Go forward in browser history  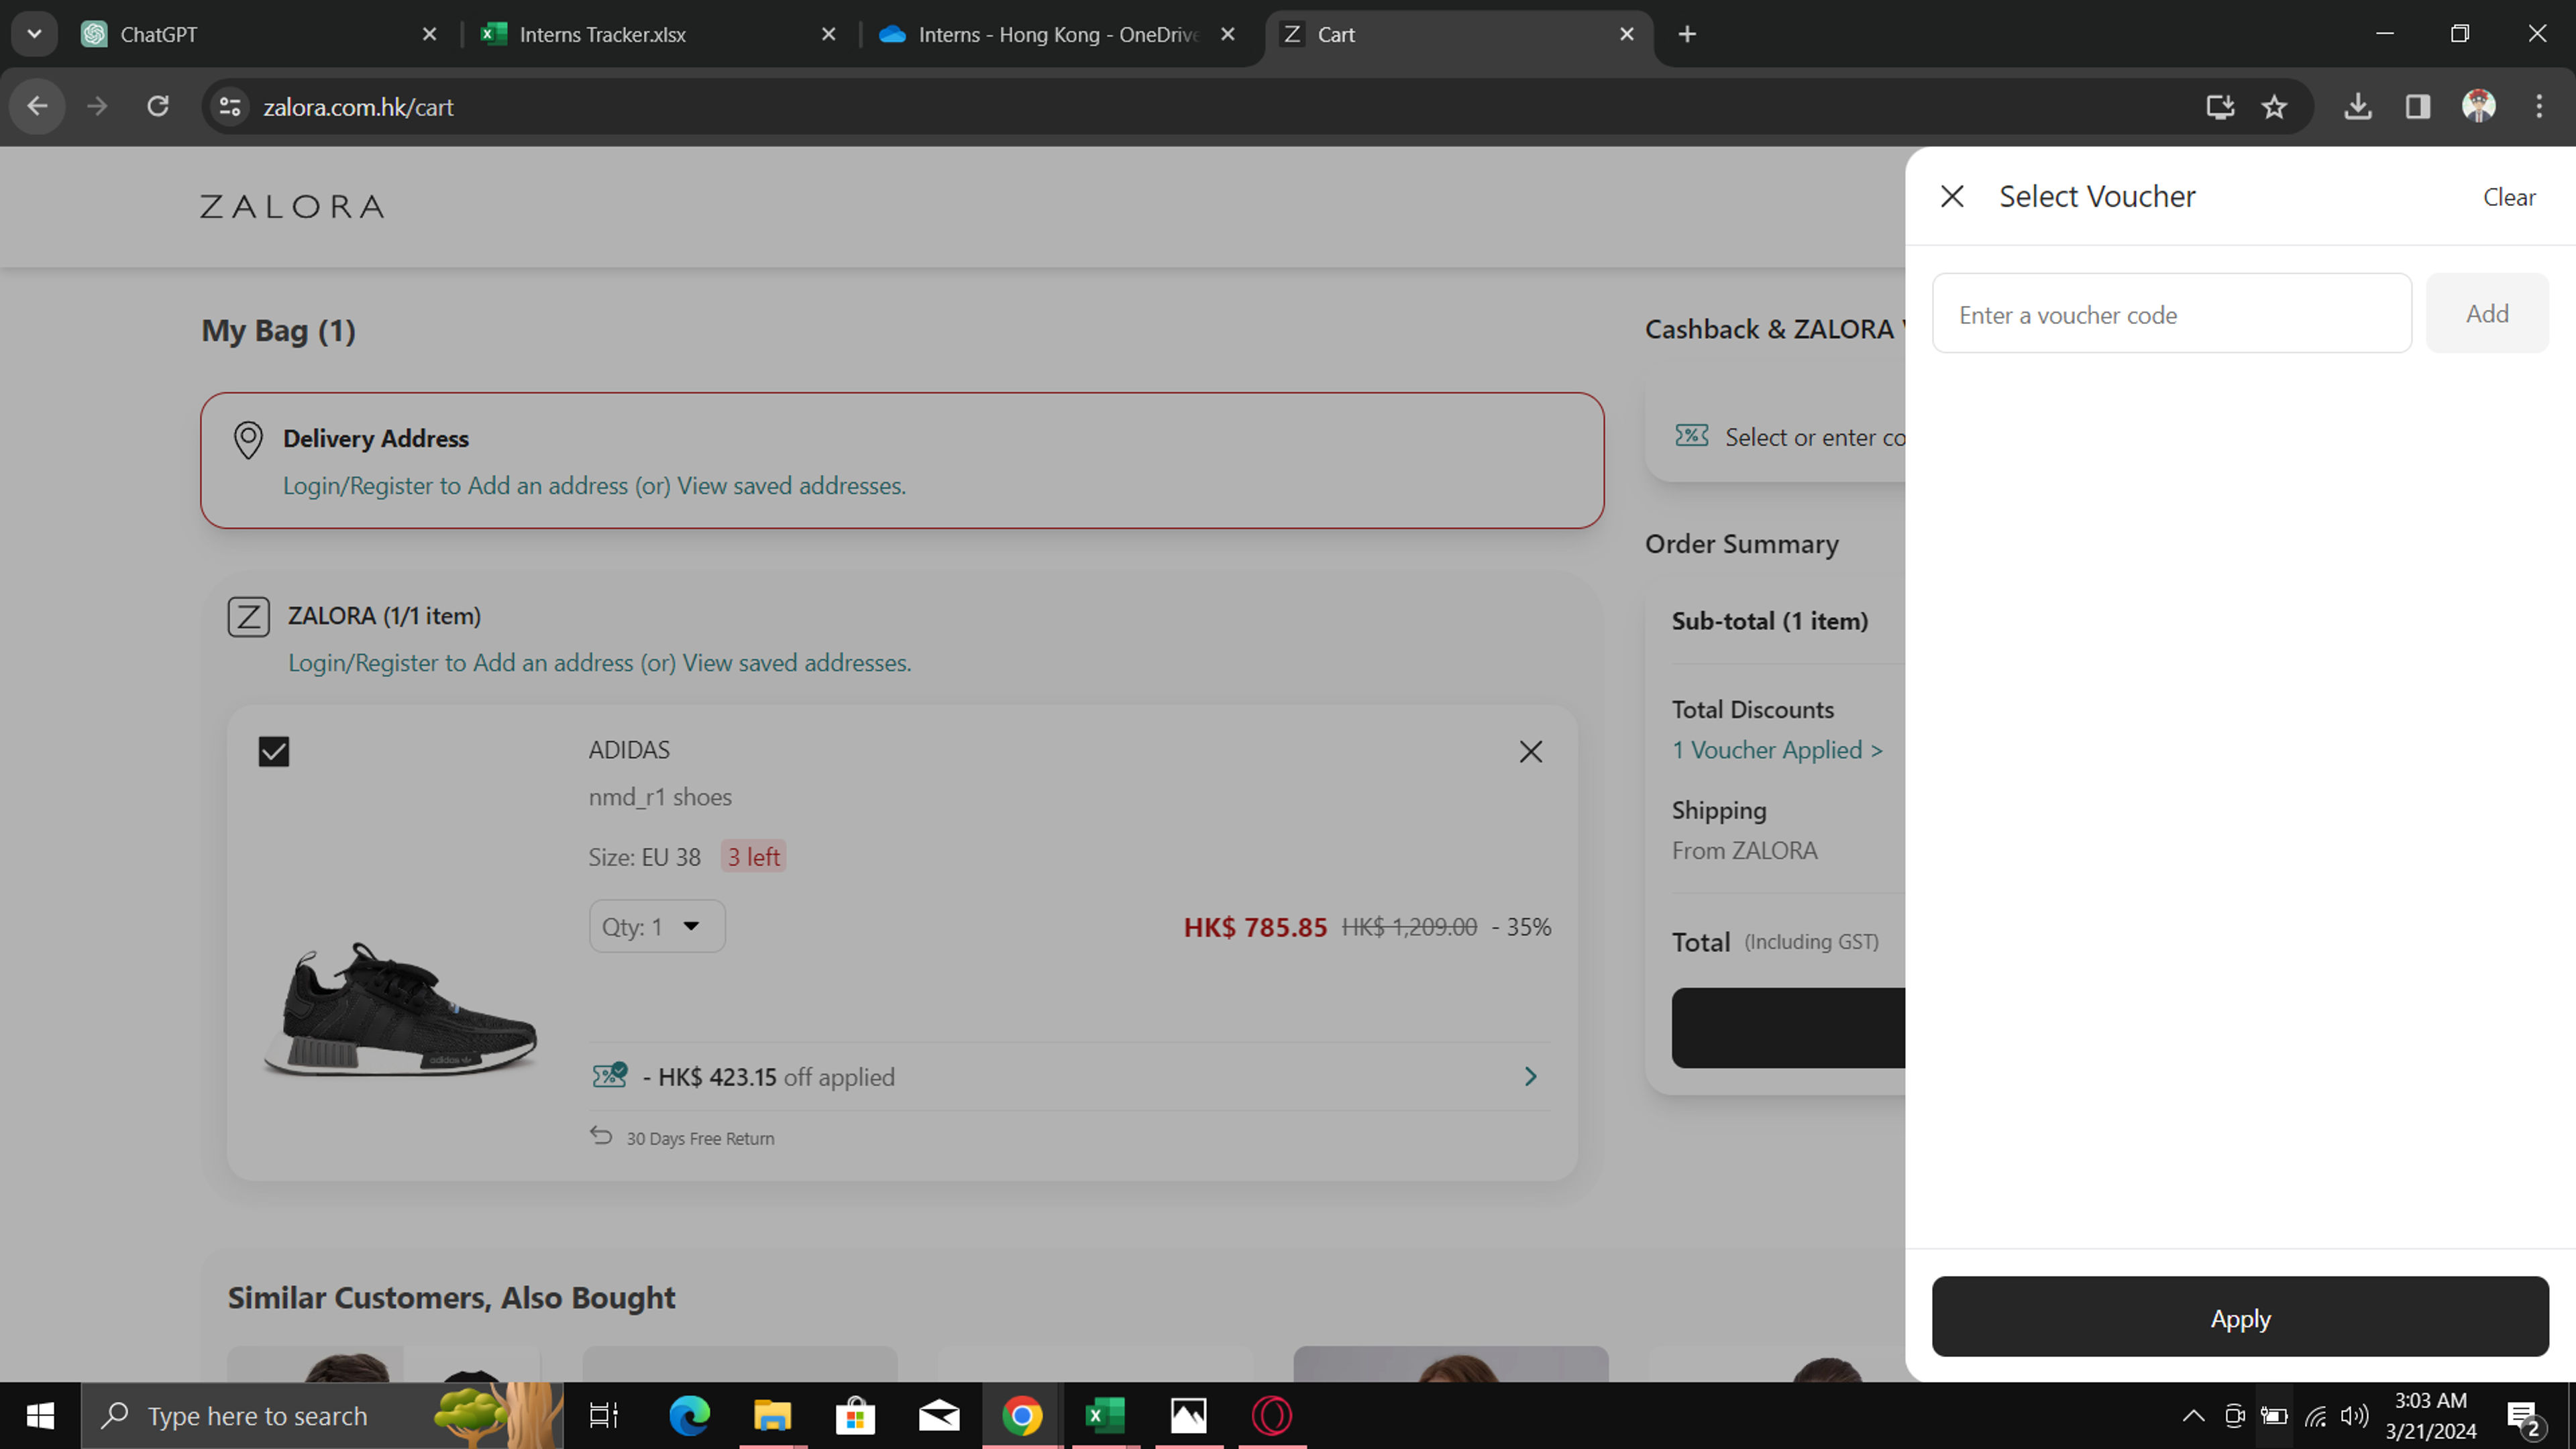[x=97, y=106]
